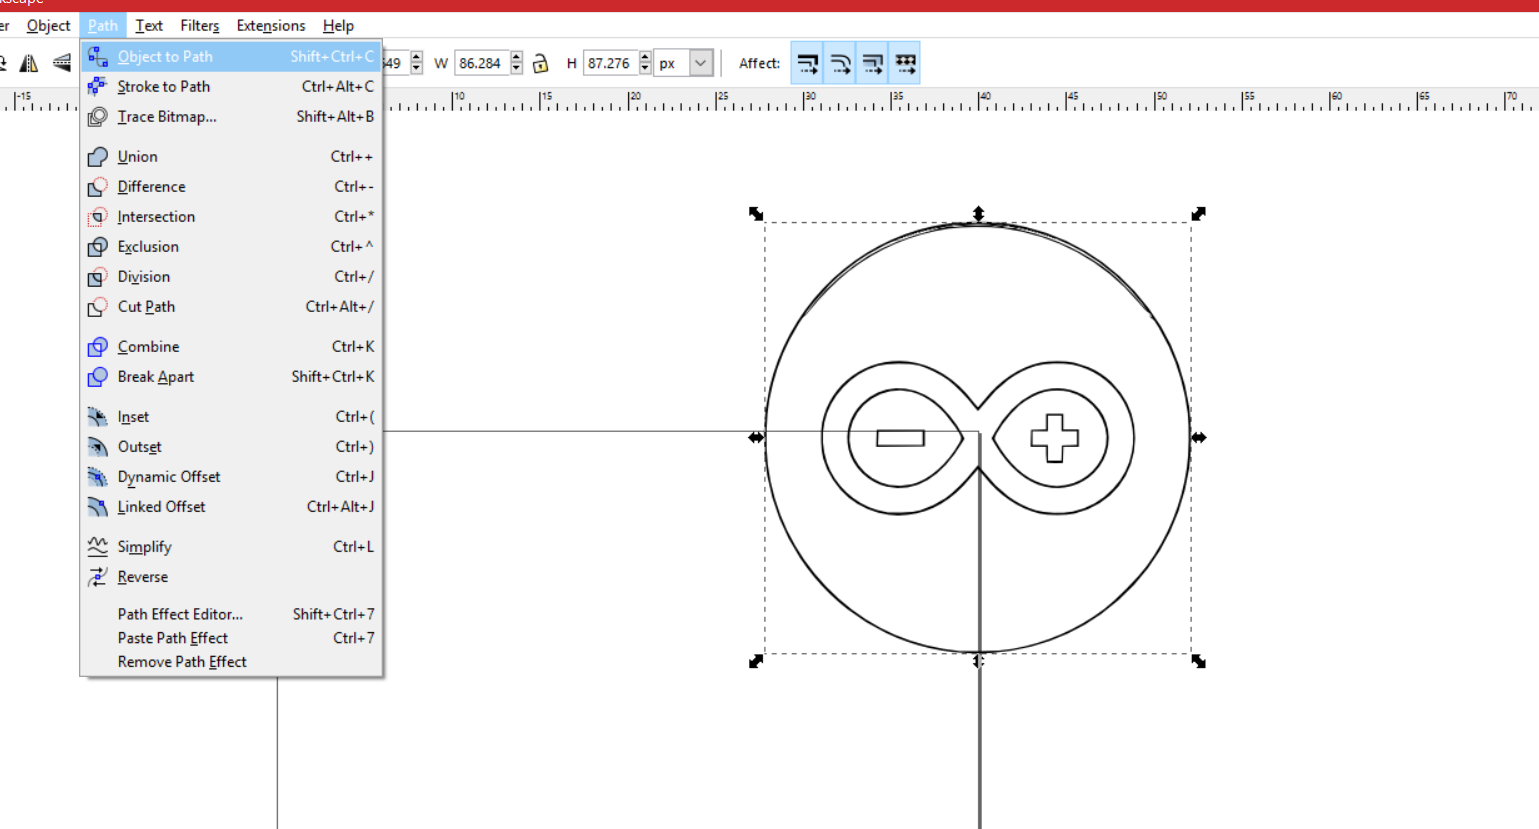Click inside the H value input field
This screenshot has width=1539, height=829.
(x=607, y=62)
